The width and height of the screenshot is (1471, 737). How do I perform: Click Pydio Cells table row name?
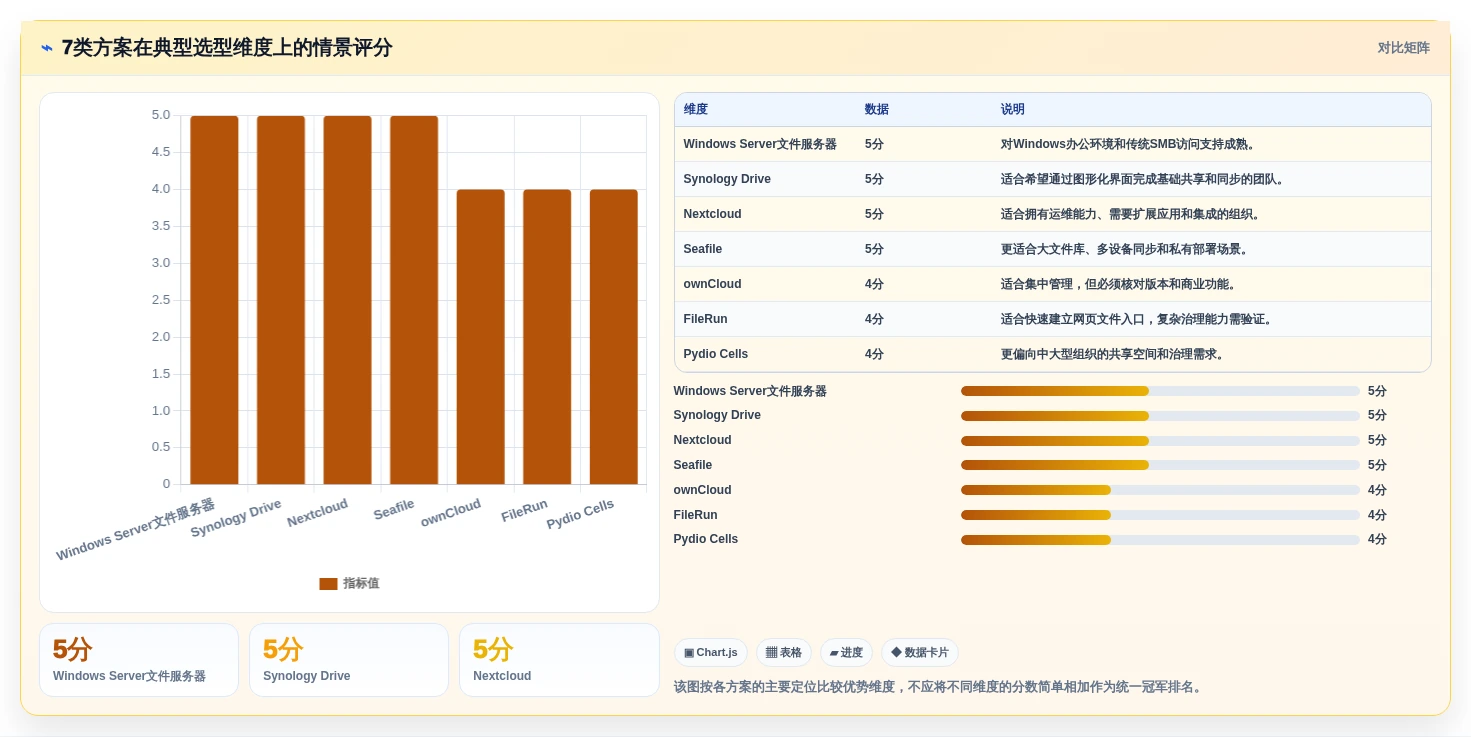tap(716, 354)
